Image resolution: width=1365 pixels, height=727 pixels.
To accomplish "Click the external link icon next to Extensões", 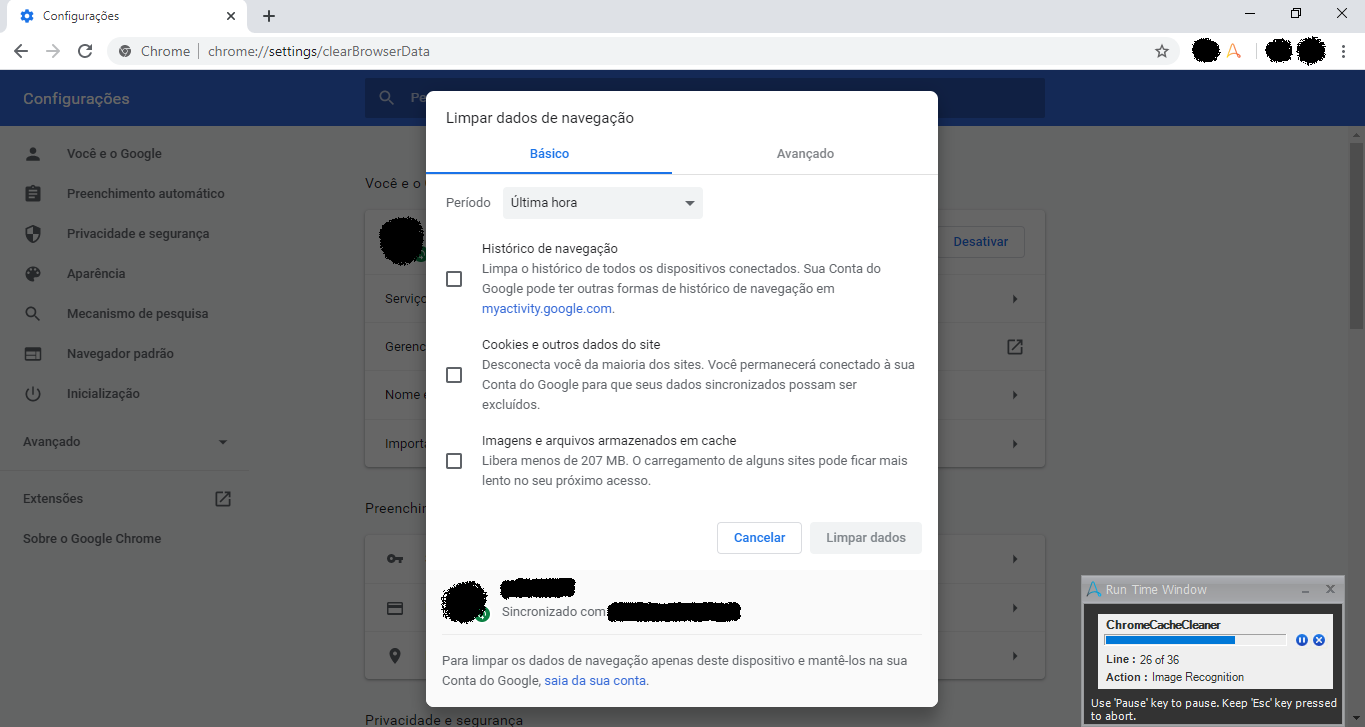I will [223, 498].
